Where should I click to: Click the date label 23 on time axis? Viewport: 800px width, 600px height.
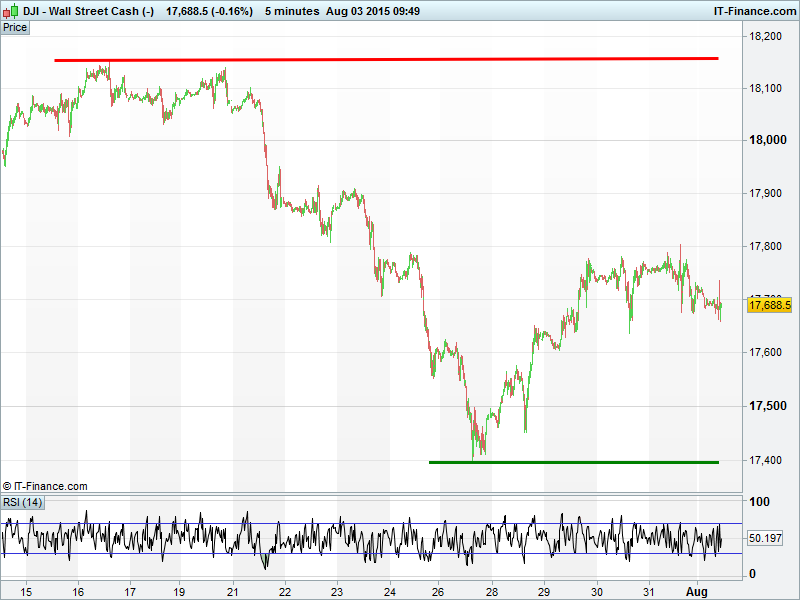coord(337,592)
